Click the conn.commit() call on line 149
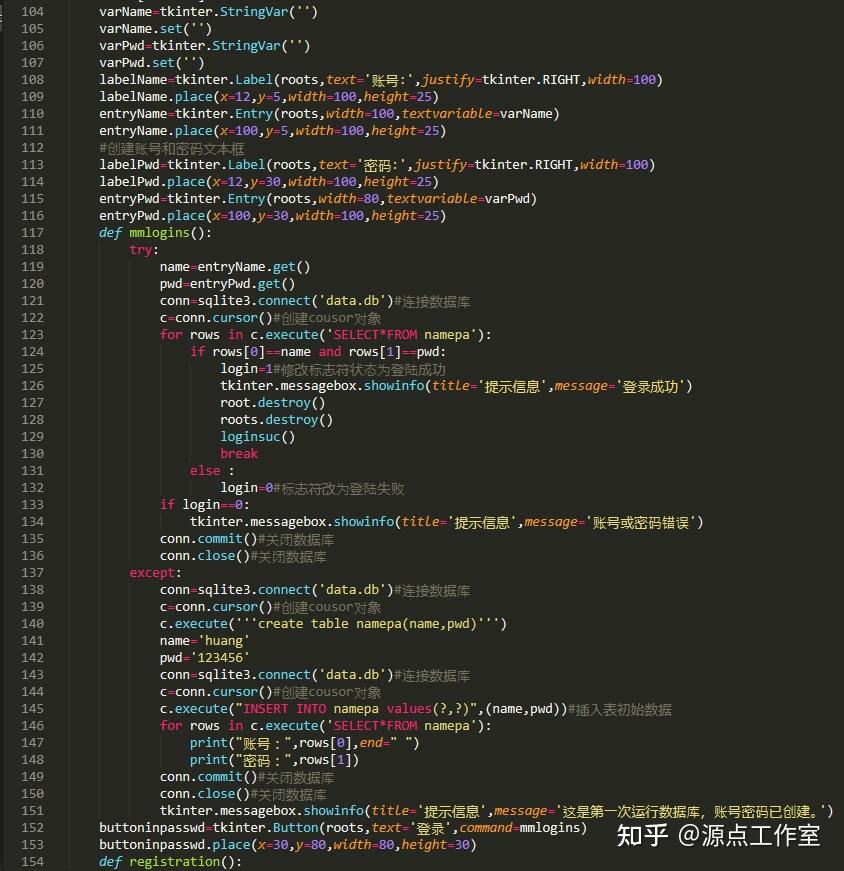Viewport: 844px width, 871px height. (202, 776)
